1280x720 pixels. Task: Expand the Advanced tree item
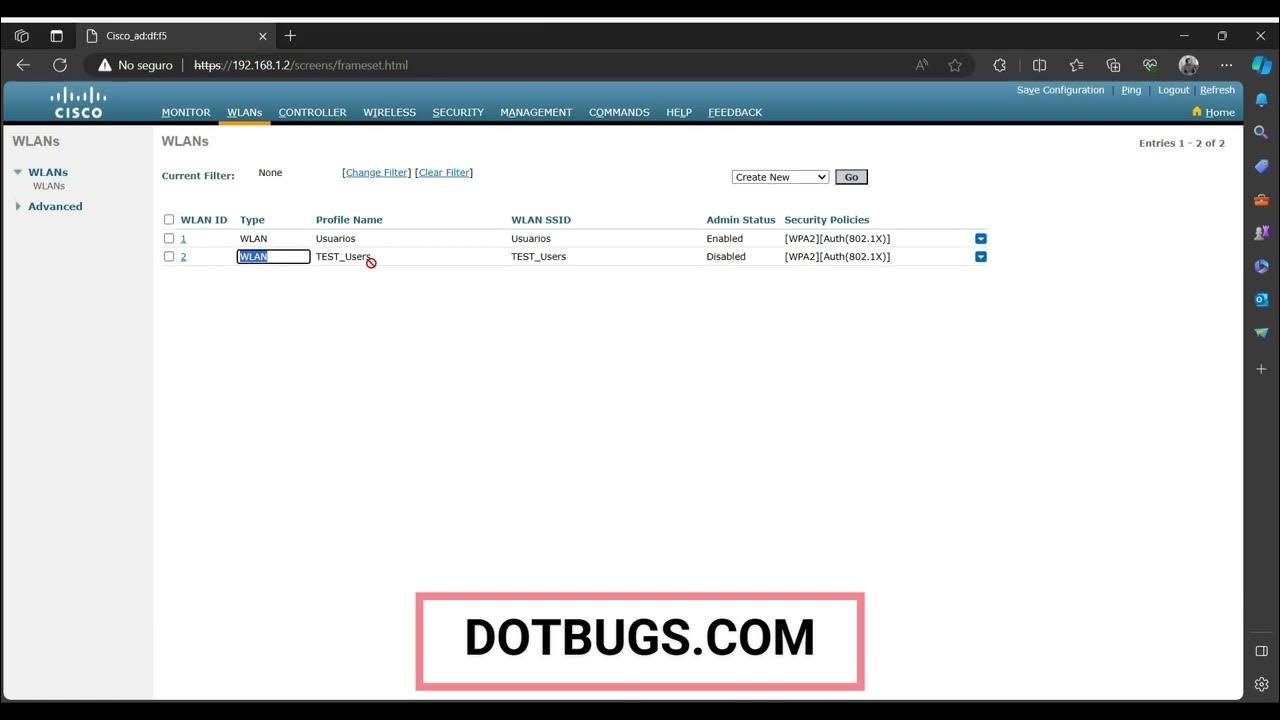[x=18, y=206]
